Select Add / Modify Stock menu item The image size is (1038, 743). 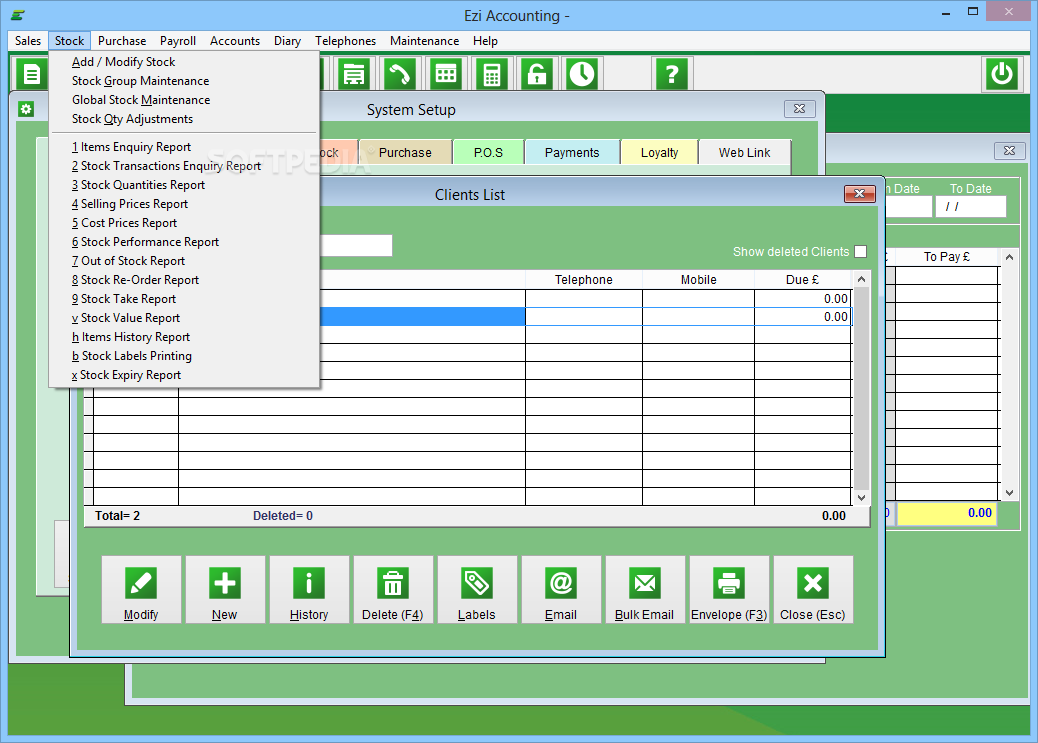185,62
